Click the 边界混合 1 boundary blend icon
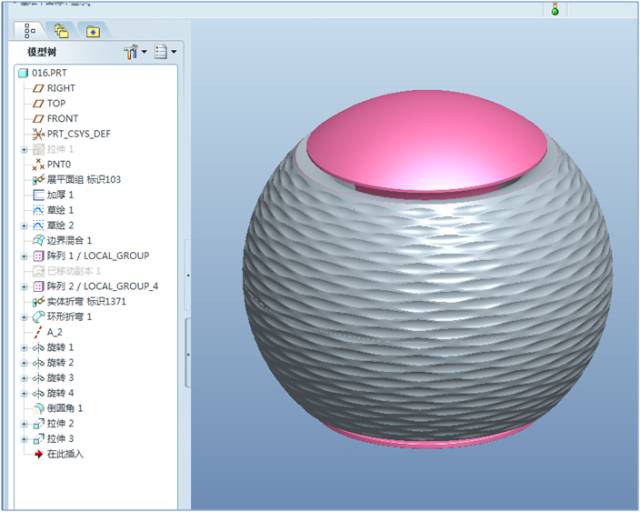 [39, 240]
